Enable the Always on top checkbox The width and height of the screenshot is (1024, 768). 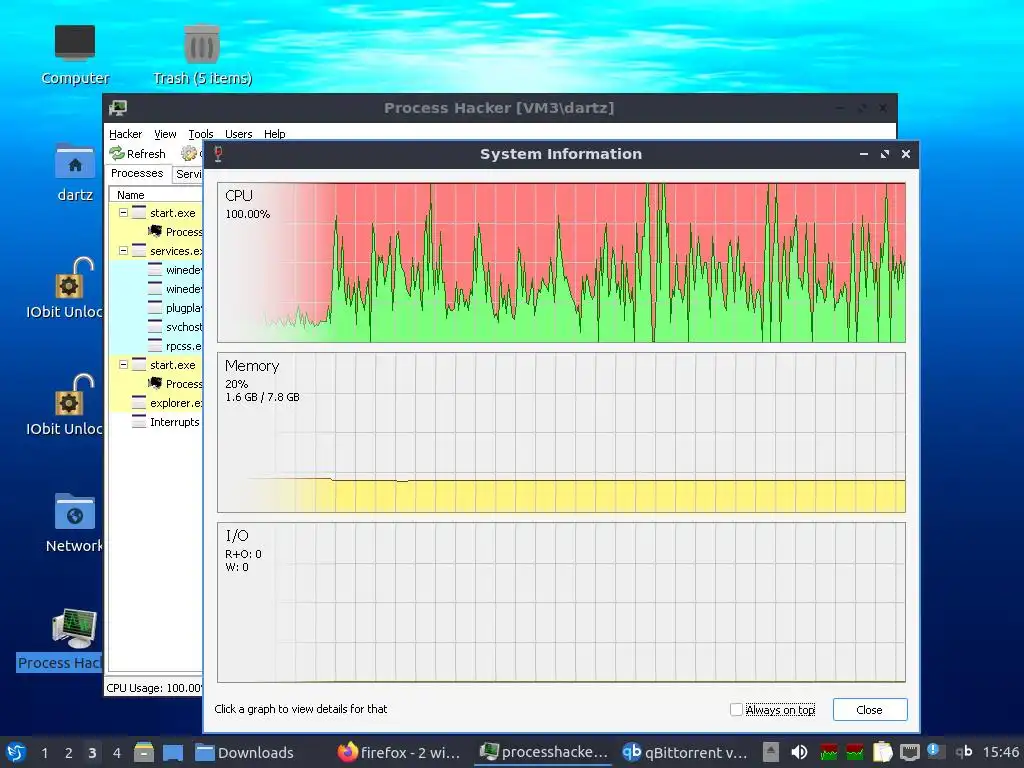coord(736,709)
